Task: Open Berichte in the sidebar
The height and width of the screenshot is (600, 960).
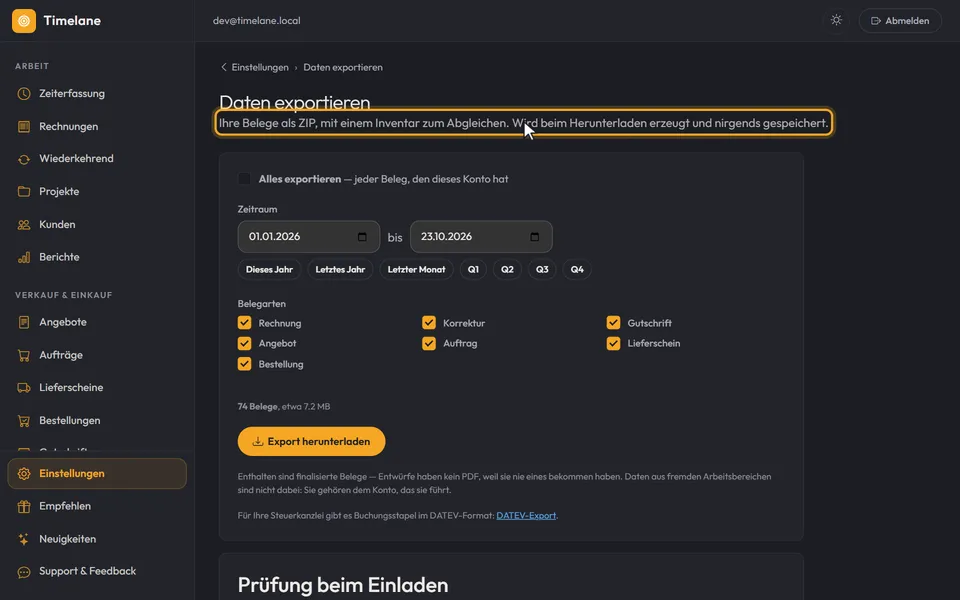Action: click(x=97, y=257)
